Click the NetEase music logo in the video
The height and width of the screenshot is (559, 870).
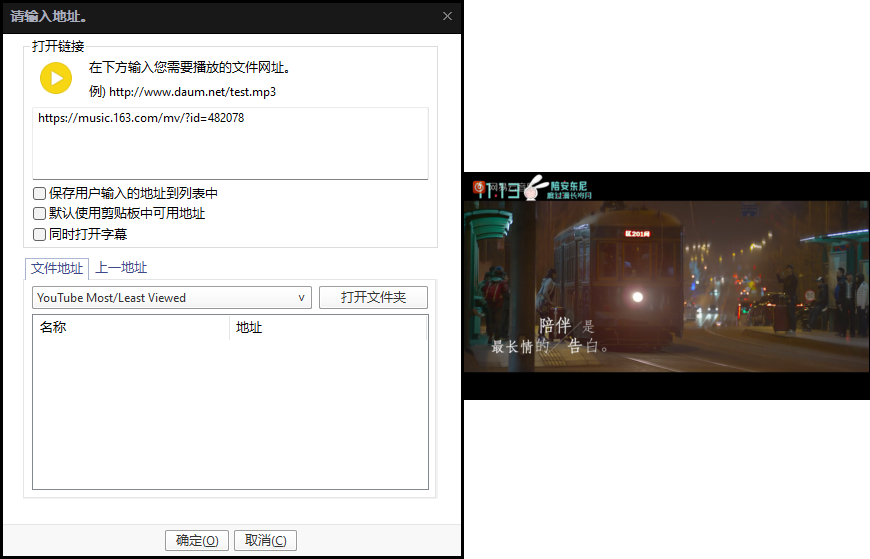click(x=479, y=188)
